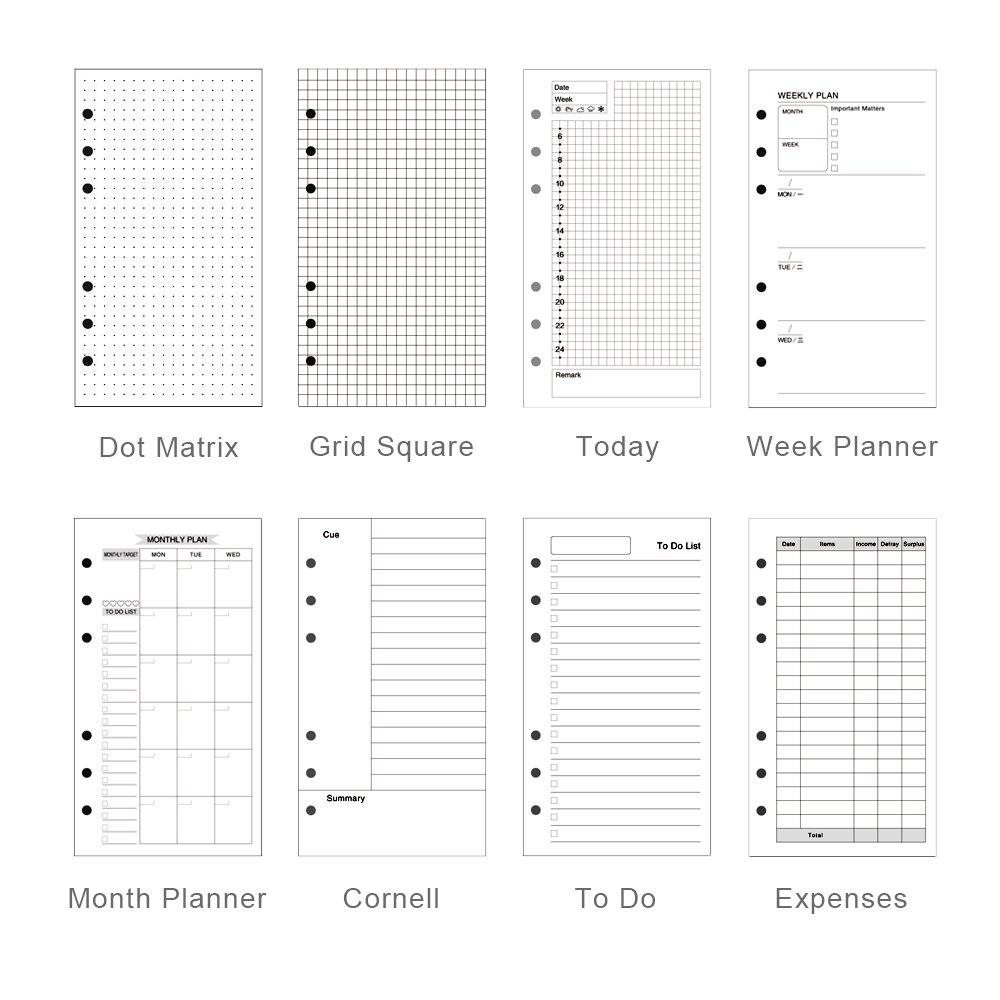Click the last heart icon above TO DO LIST

pyautogui.click(x=135, y=603)
